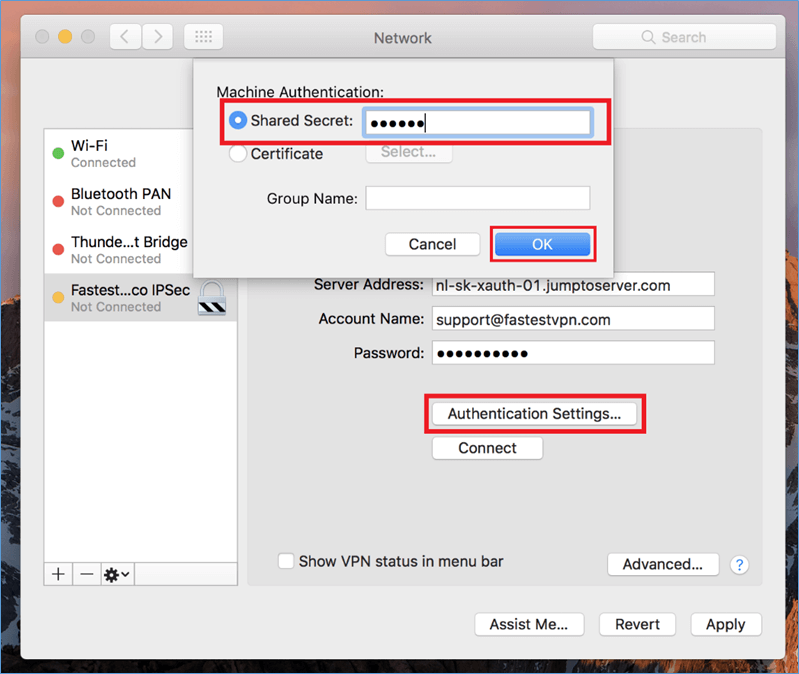Add a network service with plus button

[x=58, y=574]
